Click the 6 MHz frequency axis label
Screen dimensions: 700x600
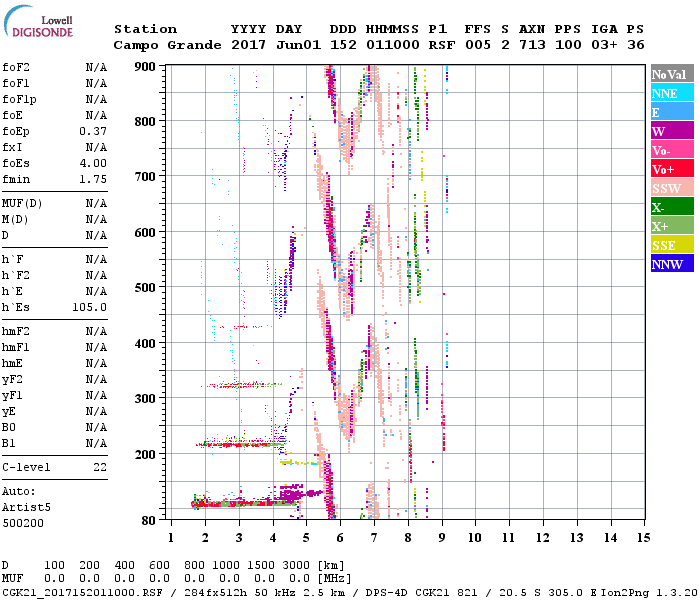(x=340, y=538)
